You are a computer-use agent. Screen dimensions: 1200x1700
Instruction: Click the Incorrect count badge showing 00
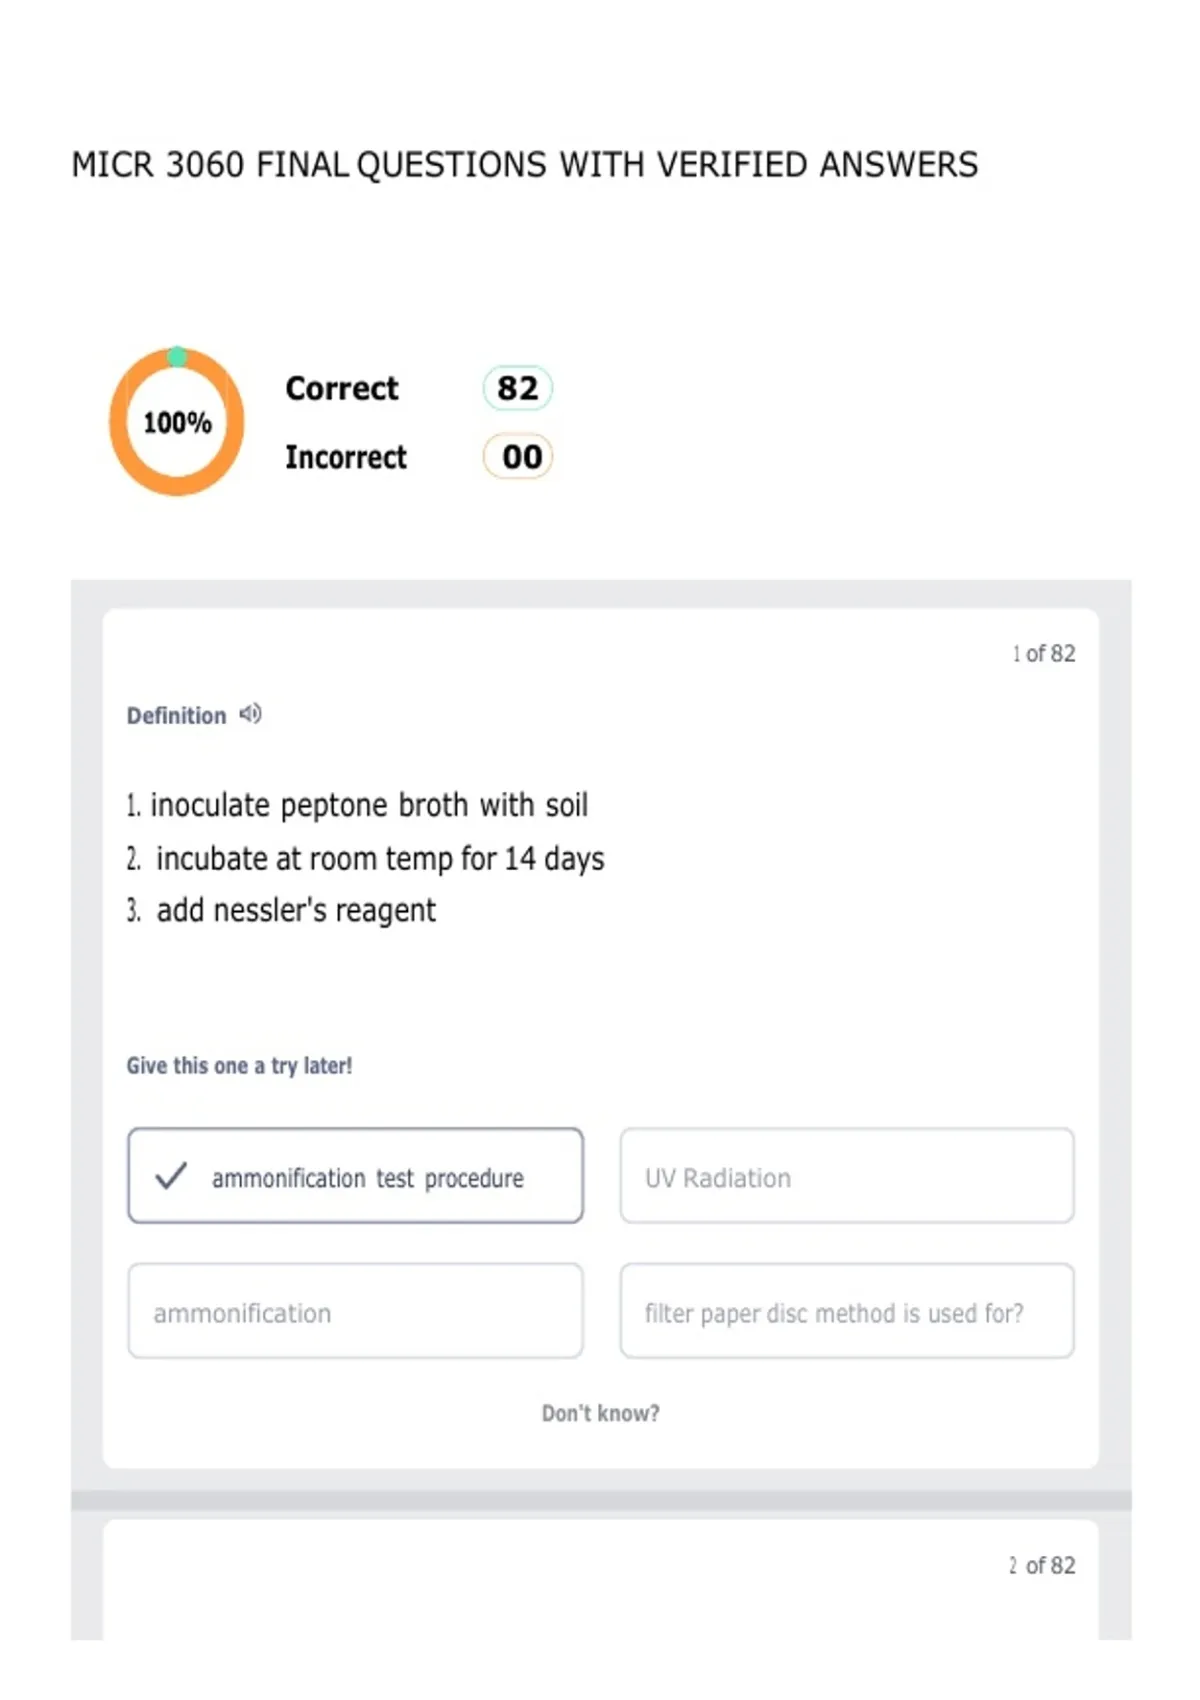coord(518,457)
